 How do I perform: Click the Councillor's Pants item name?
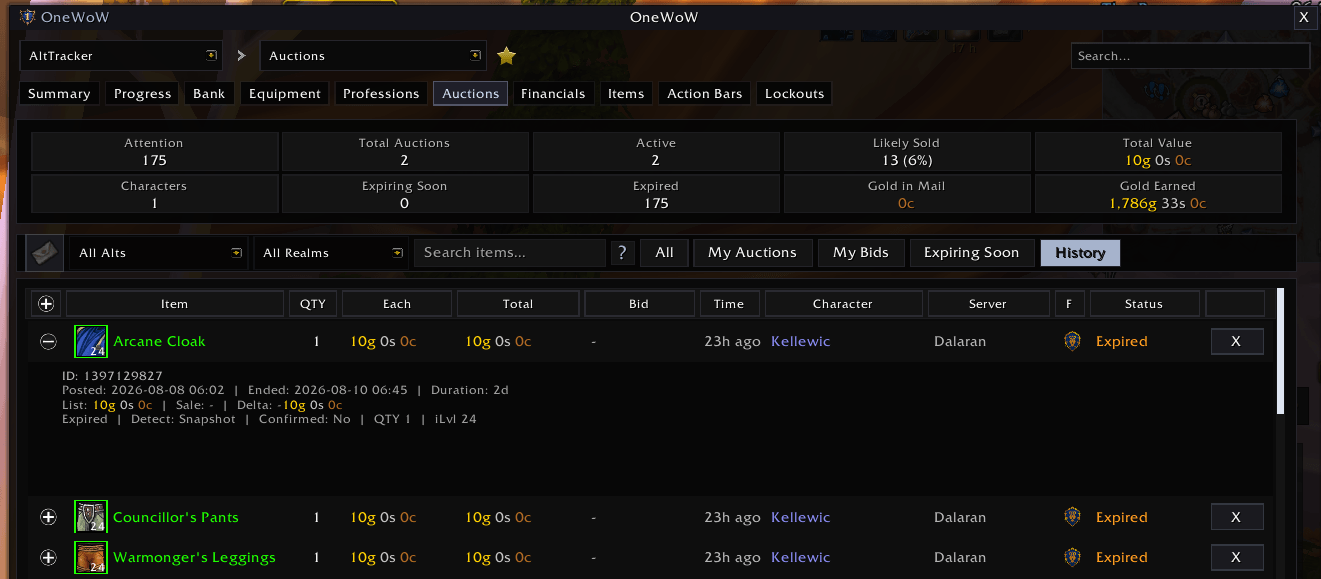tap(176, 517)
